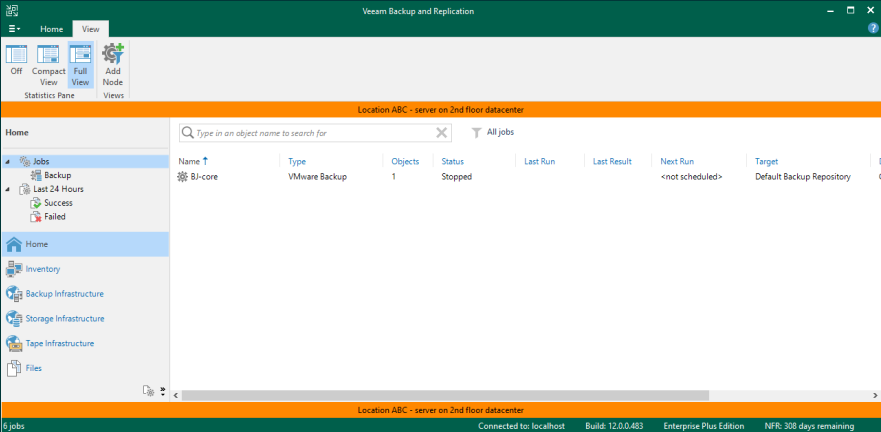Image resolution: width=881 pixels, height=432 pixels.
Task: Open Storage Infrastructure view
Action: coord(65,319)
